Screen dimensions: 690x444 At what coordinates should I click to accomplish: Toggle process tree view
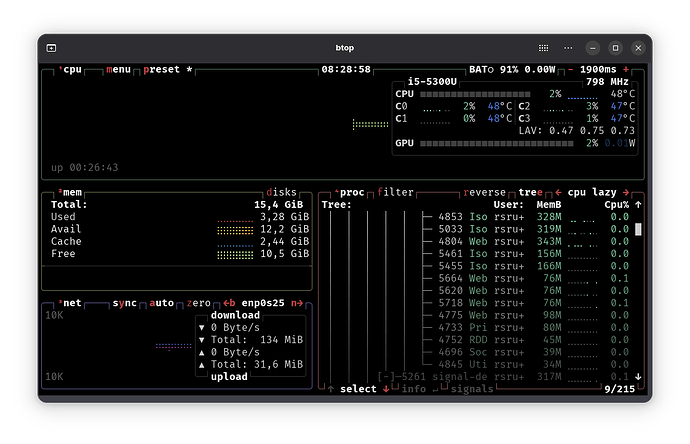click(530, 192)
